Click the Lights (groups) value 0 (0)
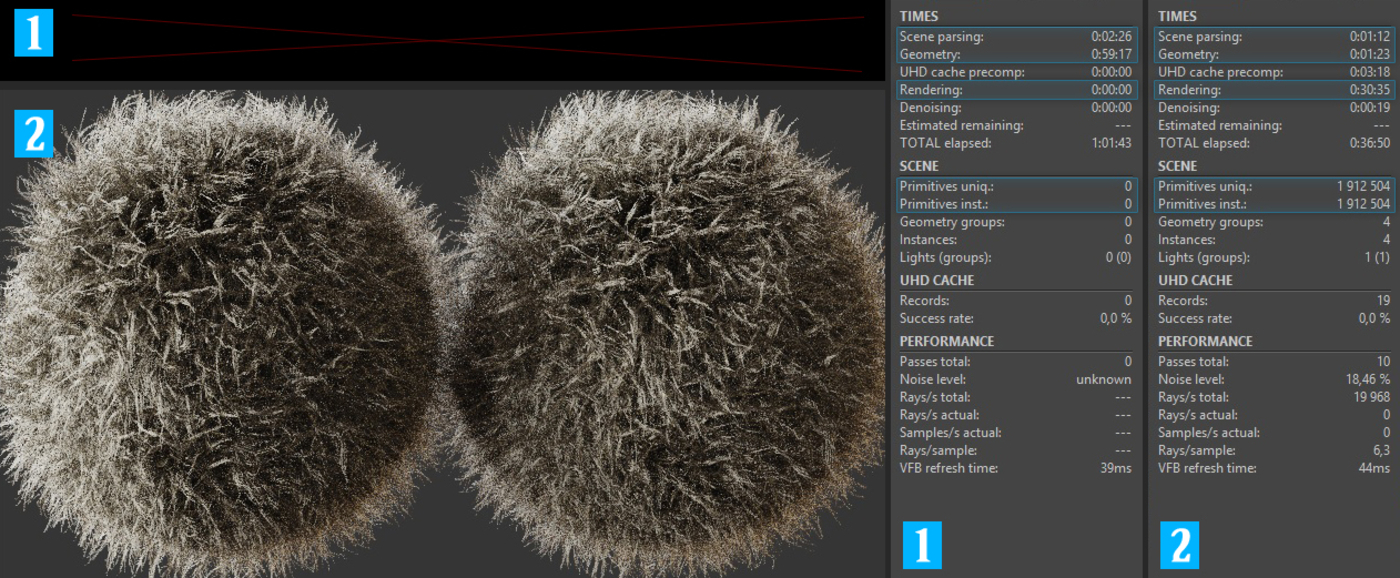1400x578 pixels. 1118,258
